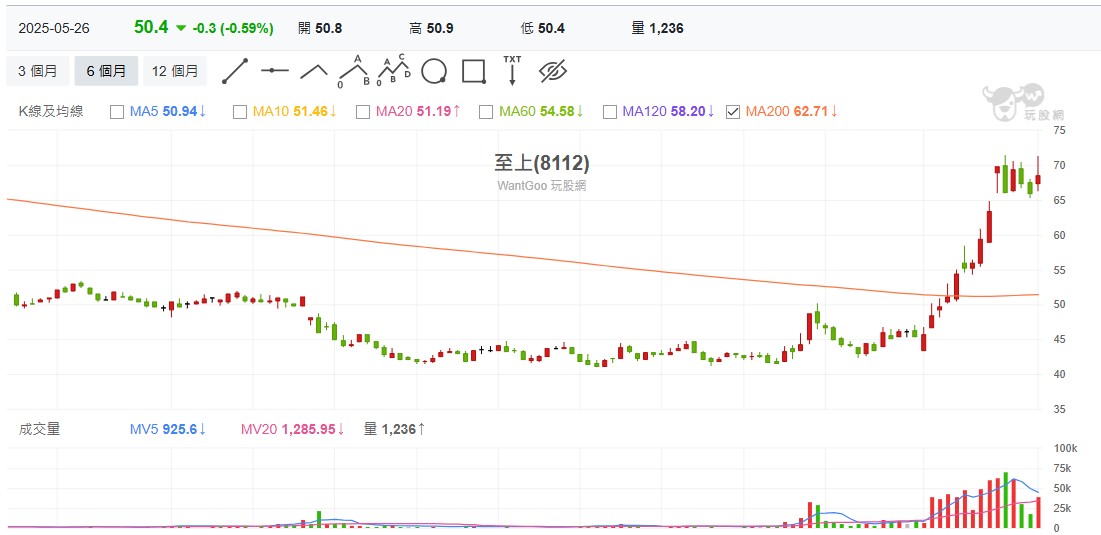
Task: Click the tallest green volume bar
Action: click(1005, 500)
